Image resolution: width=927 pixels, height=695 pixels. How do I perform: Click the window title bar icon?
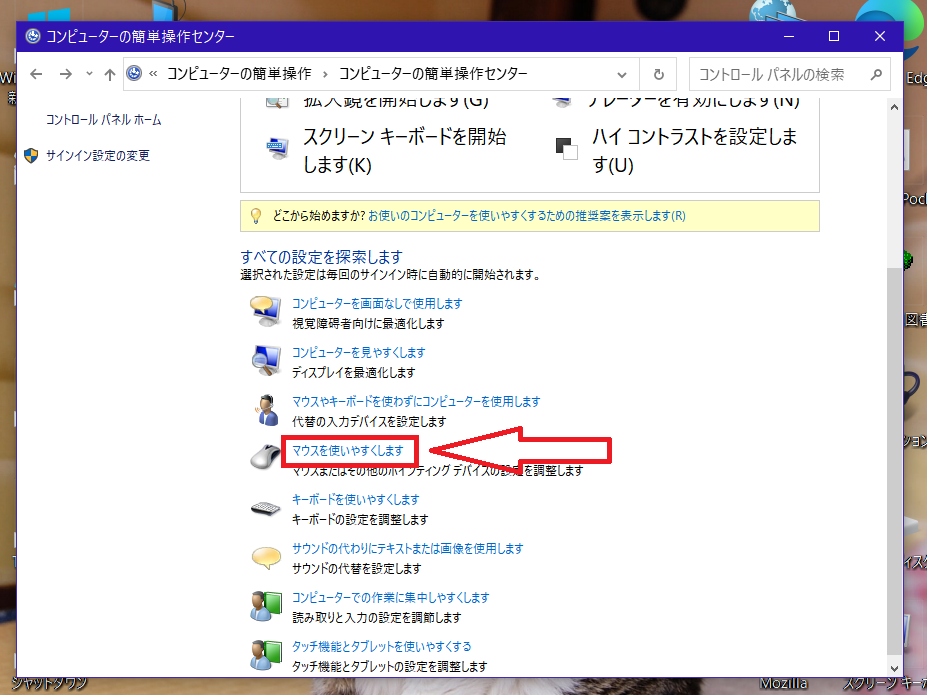click(x=33, y=36)
